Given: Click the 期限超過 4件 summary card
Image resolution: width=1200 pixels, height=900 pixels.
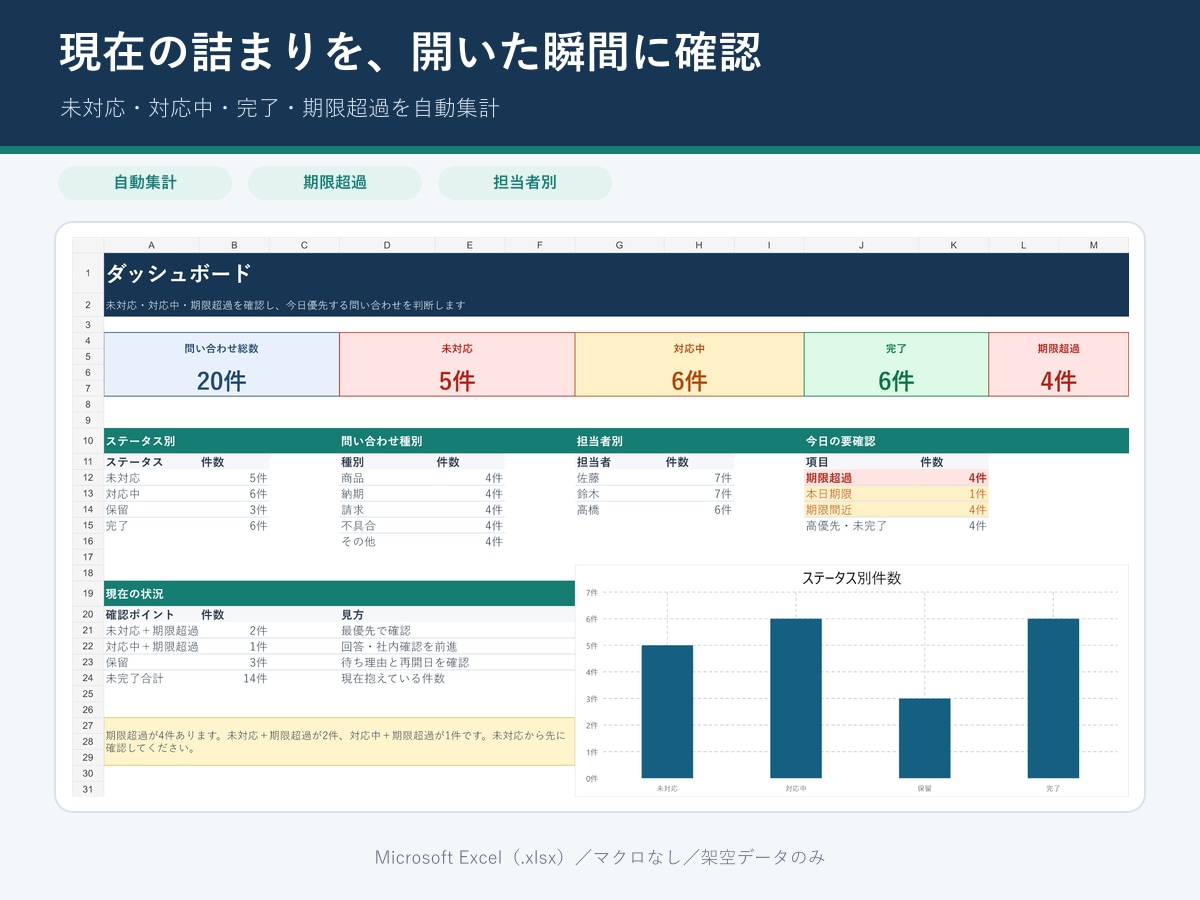Looking at the screenshot, I should (x=1058, y=364).
